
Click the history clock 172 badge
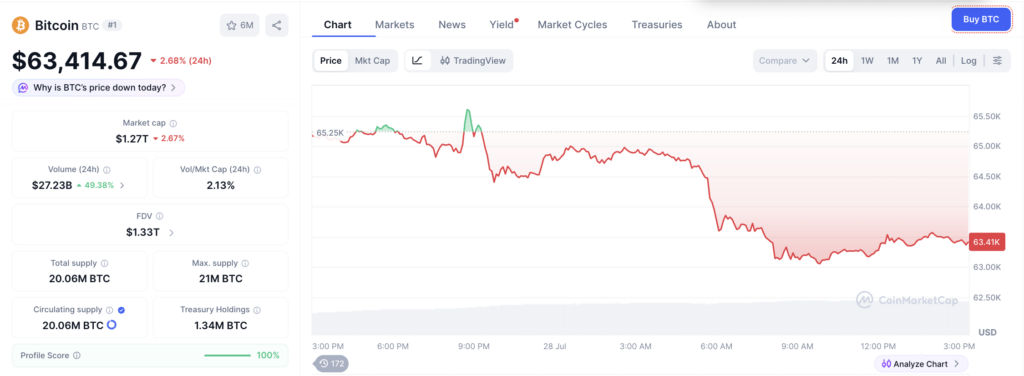tap(332, 364)
